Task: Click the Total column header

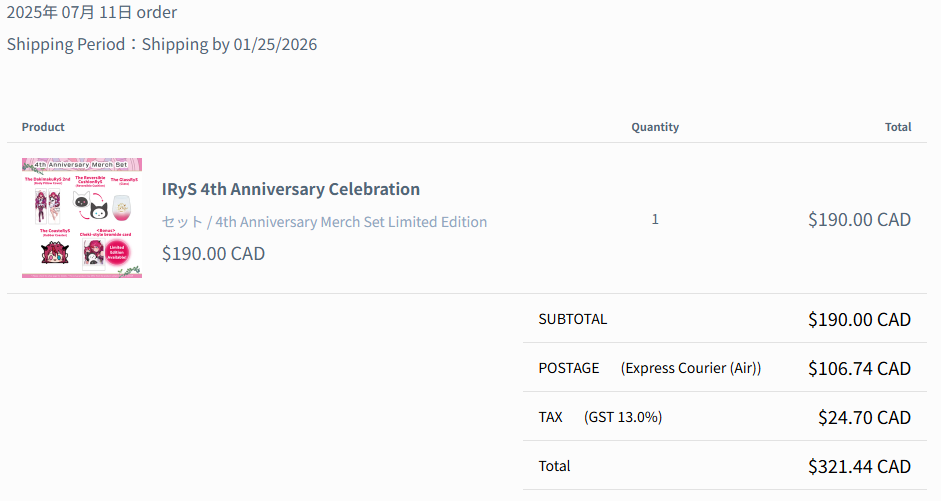Action: (x=898, y=127)
